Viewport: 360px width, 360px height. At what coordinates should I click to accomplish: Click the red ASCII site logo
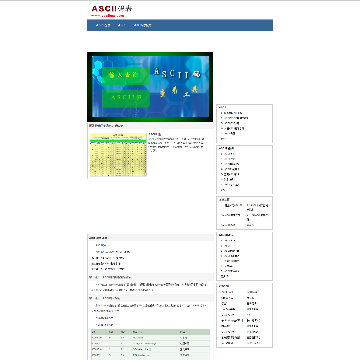(112, 10)
